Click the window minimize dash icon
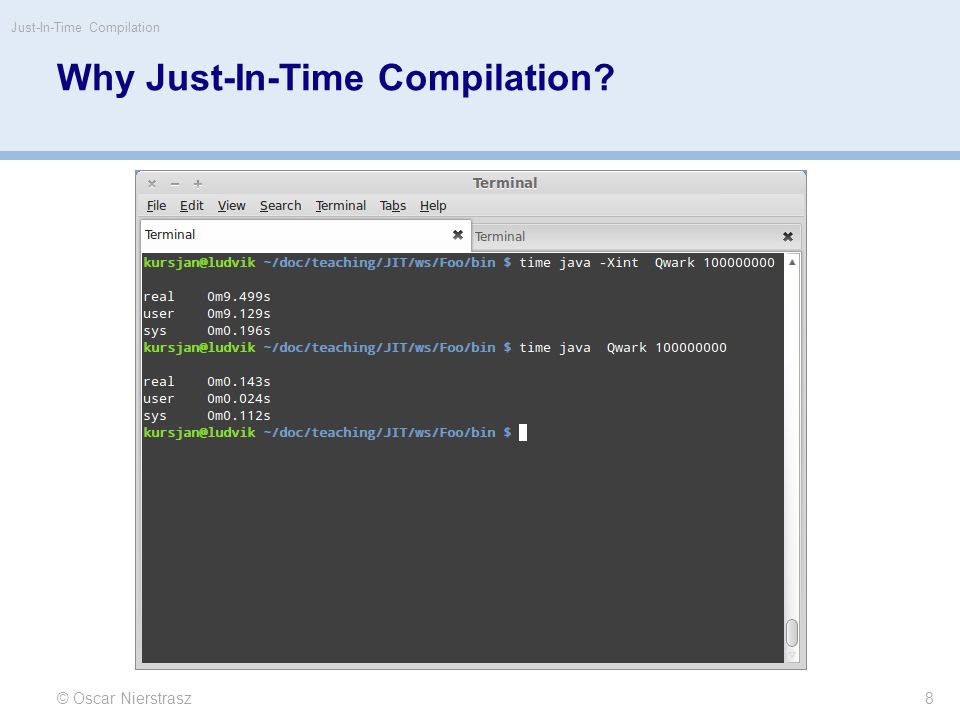 175,184
